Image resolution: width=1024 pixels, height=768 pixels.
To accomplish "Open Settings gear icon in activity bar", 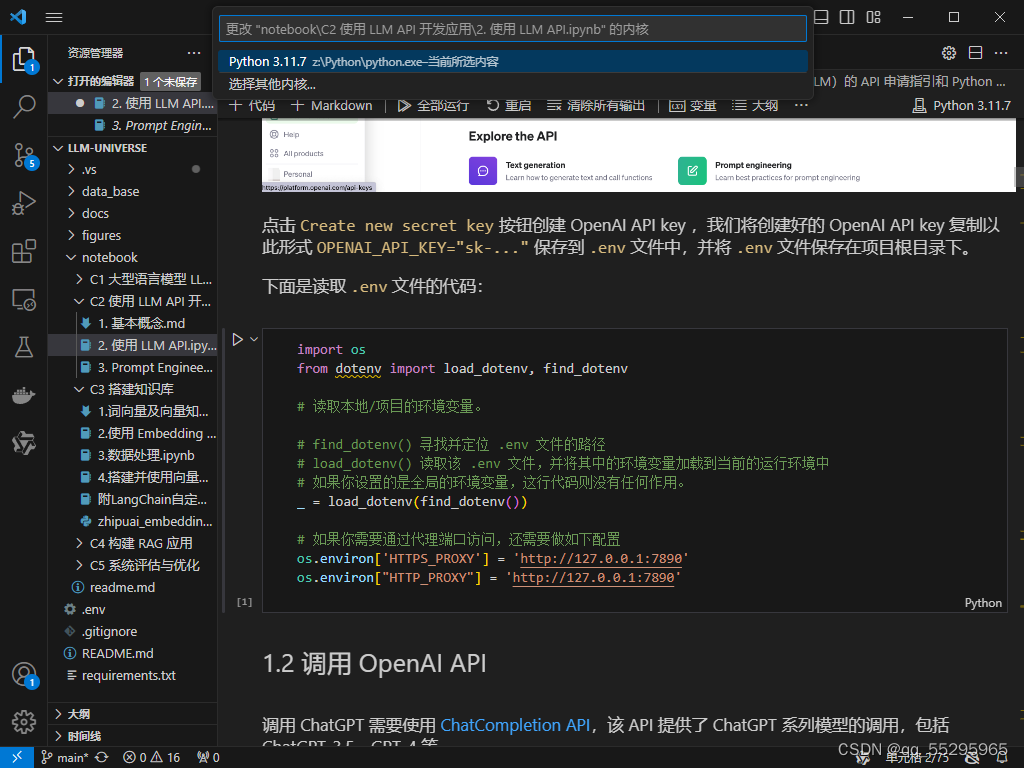I will click(24, 722).
